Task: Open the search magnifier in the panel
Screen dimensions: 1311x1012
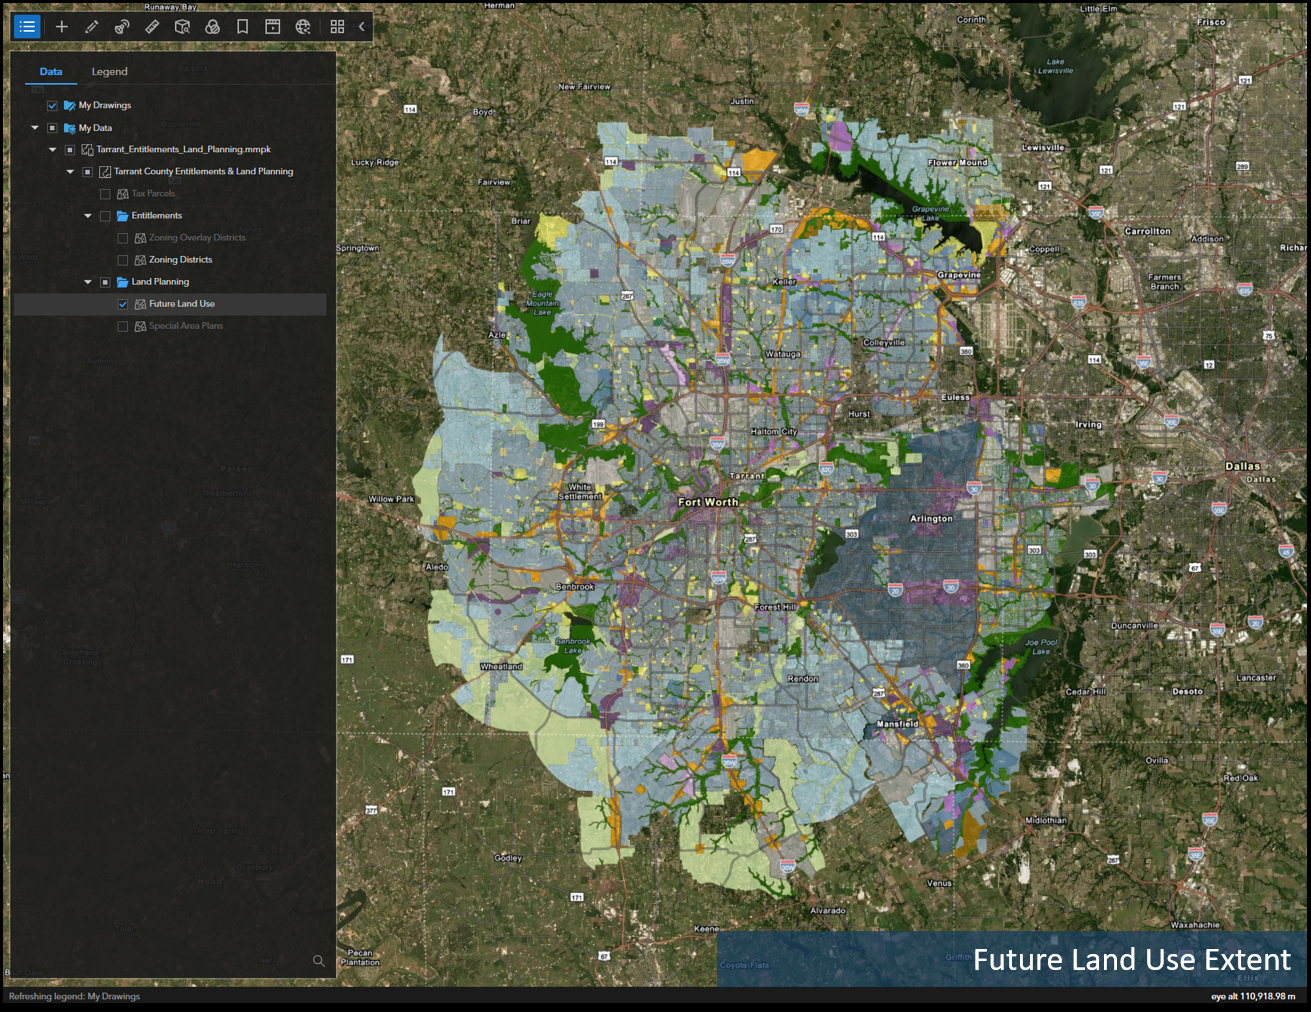Action: click(x=318, y=961)
